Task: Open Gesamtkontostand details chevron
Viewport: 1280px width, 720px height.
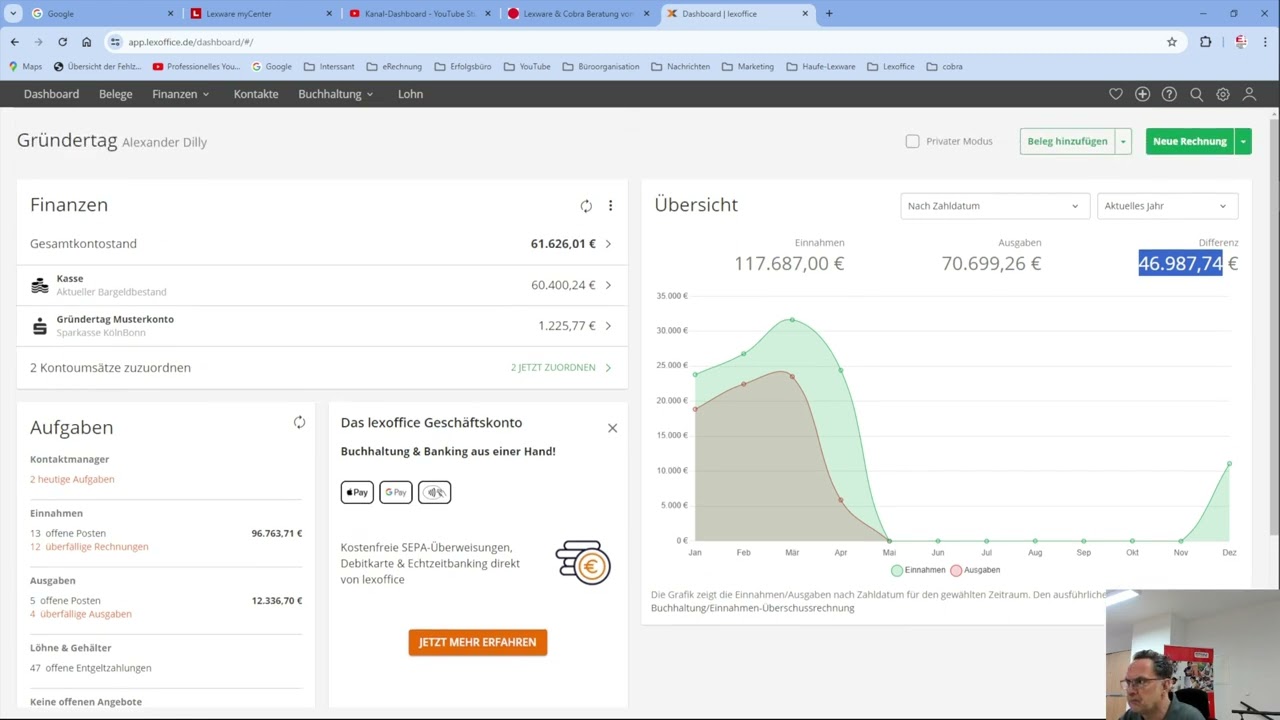Action: [x=608, y=244]
